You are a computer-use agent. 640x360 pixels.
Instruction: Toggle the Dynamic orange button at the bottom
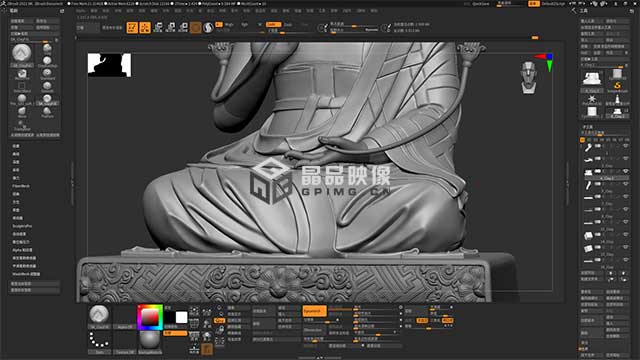(x=314, y=311)
